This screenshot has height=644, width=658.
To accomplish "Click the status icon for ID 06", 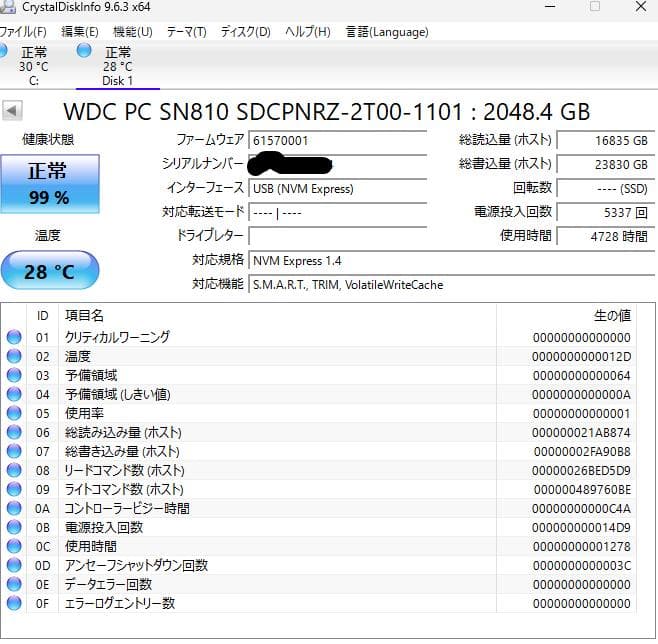I will 14,432.
